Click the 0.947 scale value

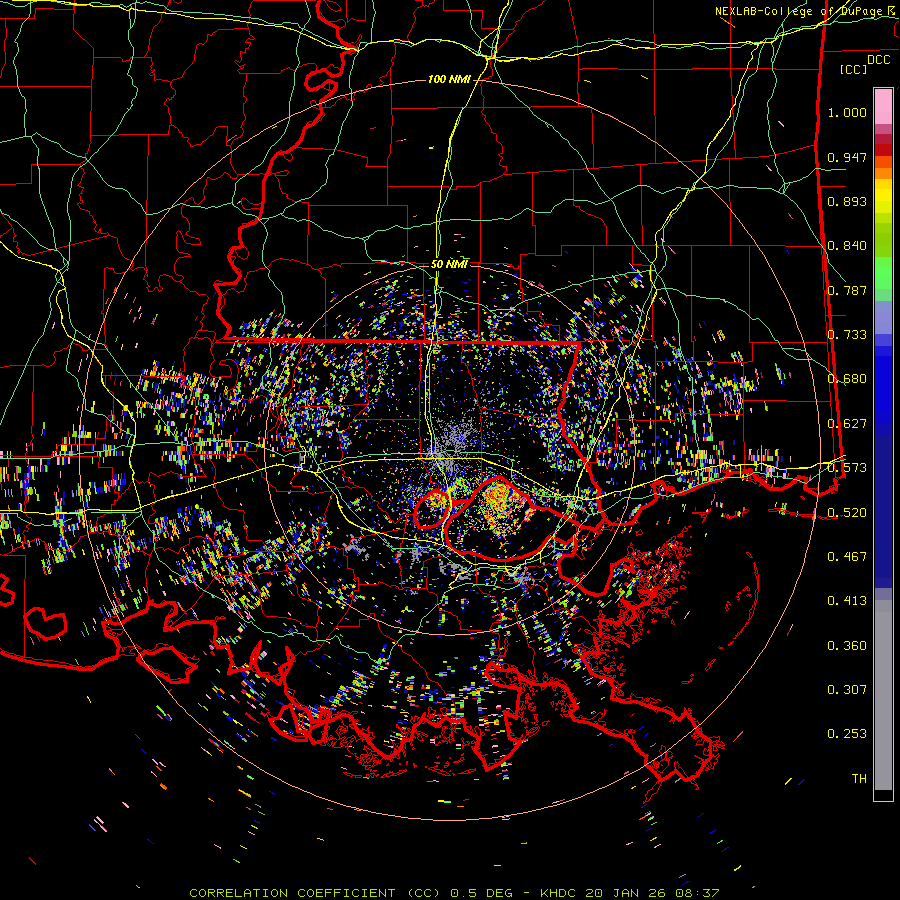pos(847,157)
